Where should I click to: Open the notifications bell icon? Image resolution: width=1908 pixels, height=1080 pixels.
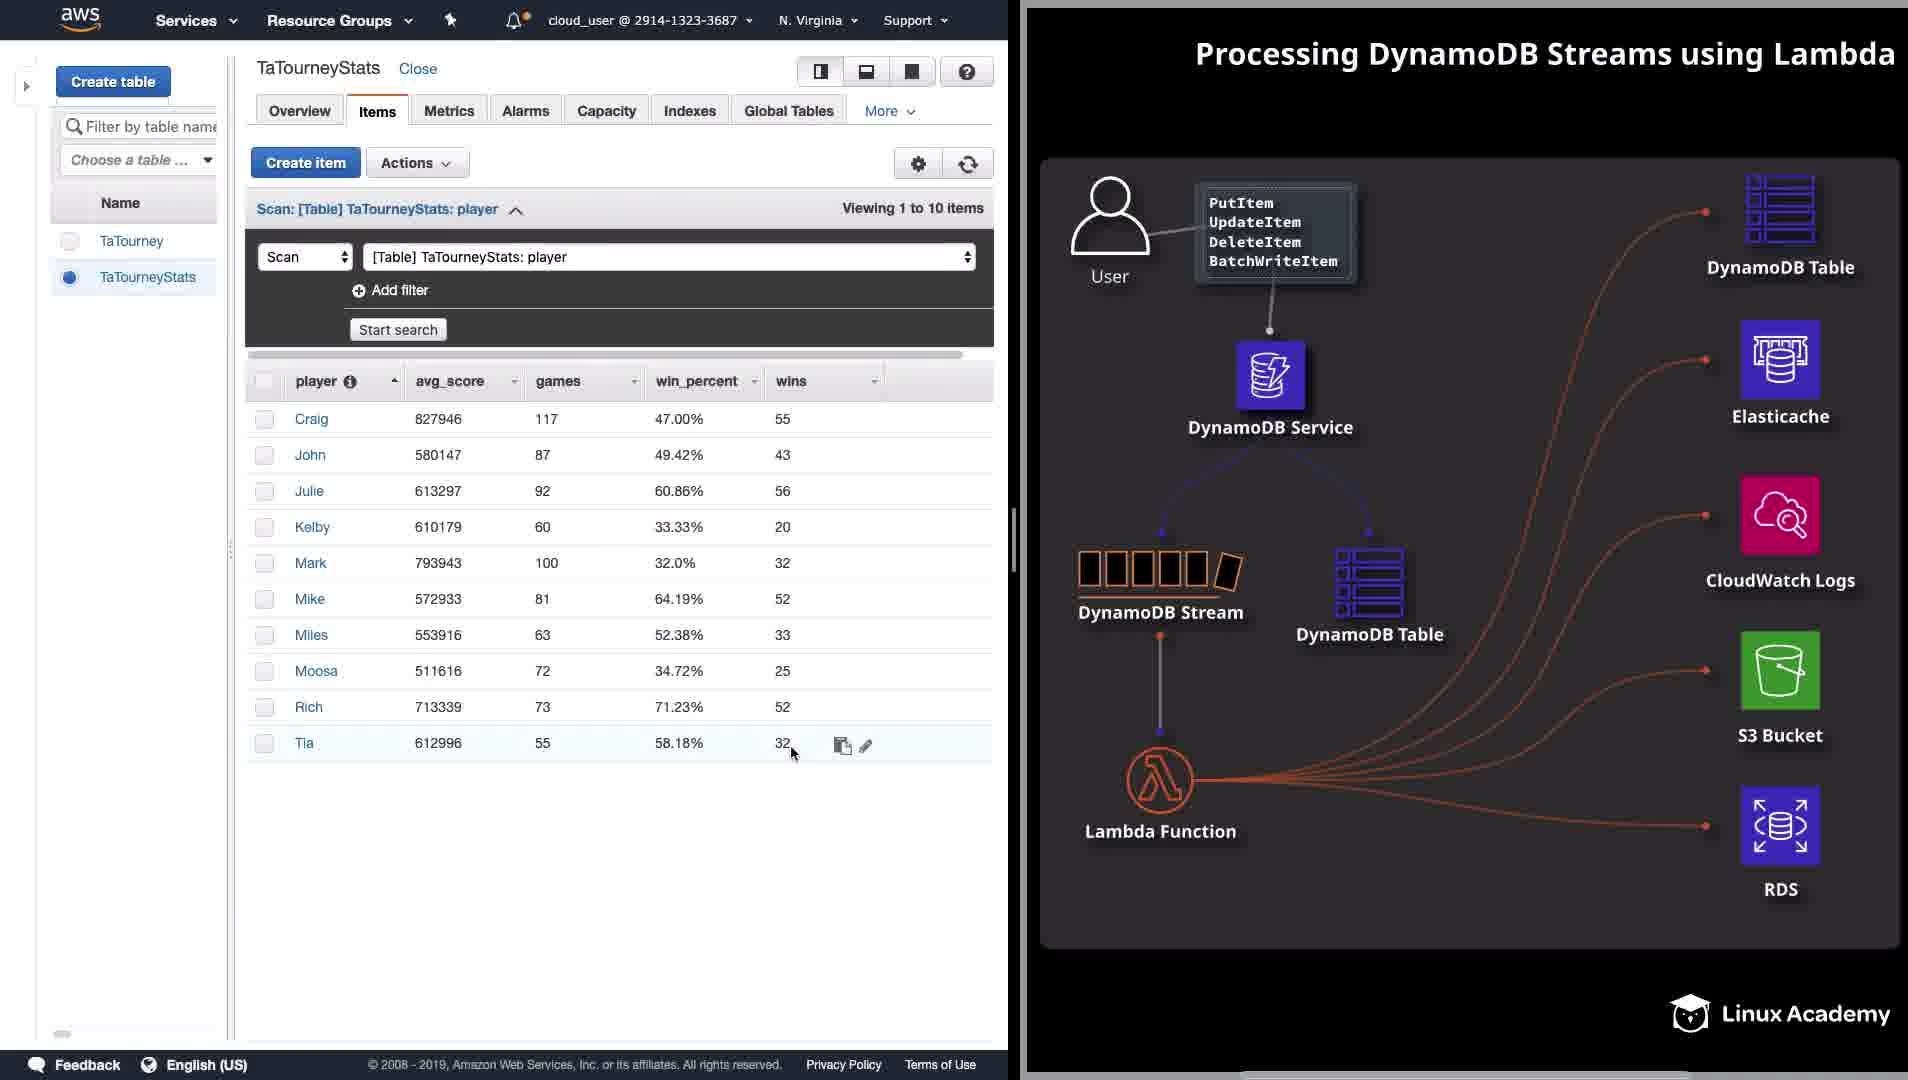(514, 20)
